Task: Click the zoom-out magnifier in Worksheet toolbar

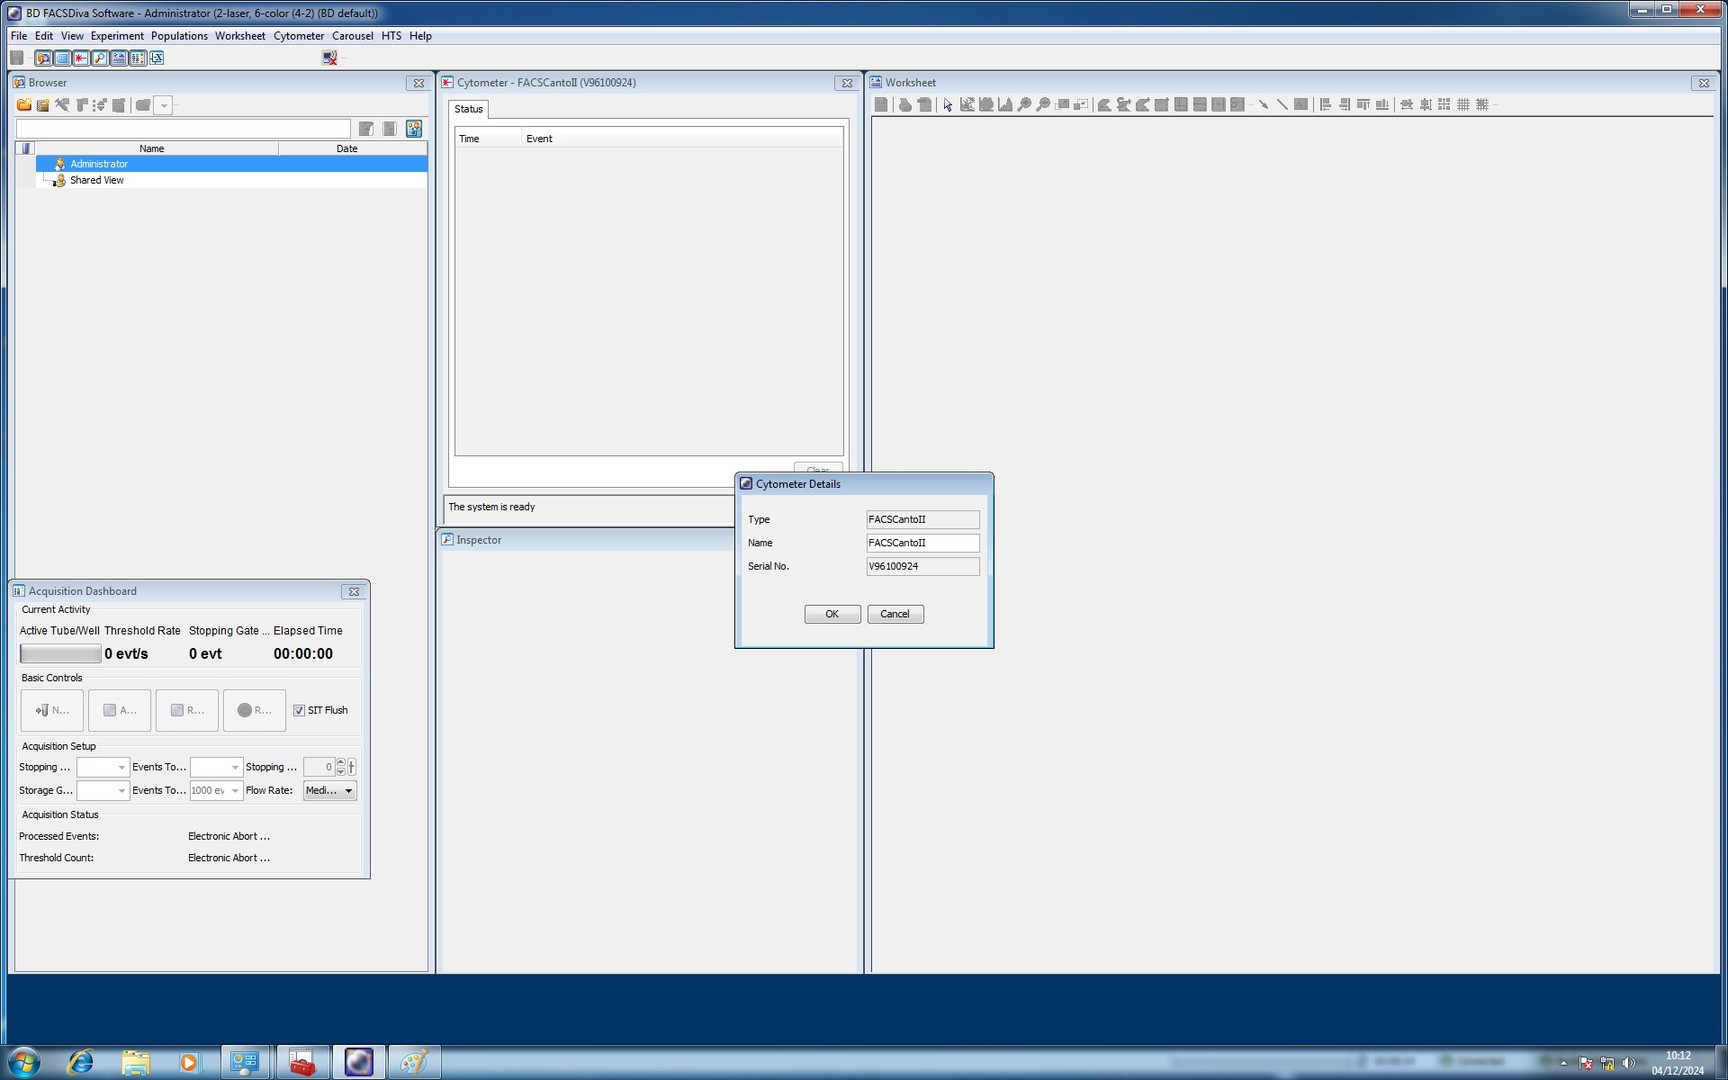Action: coord(1043,104)
